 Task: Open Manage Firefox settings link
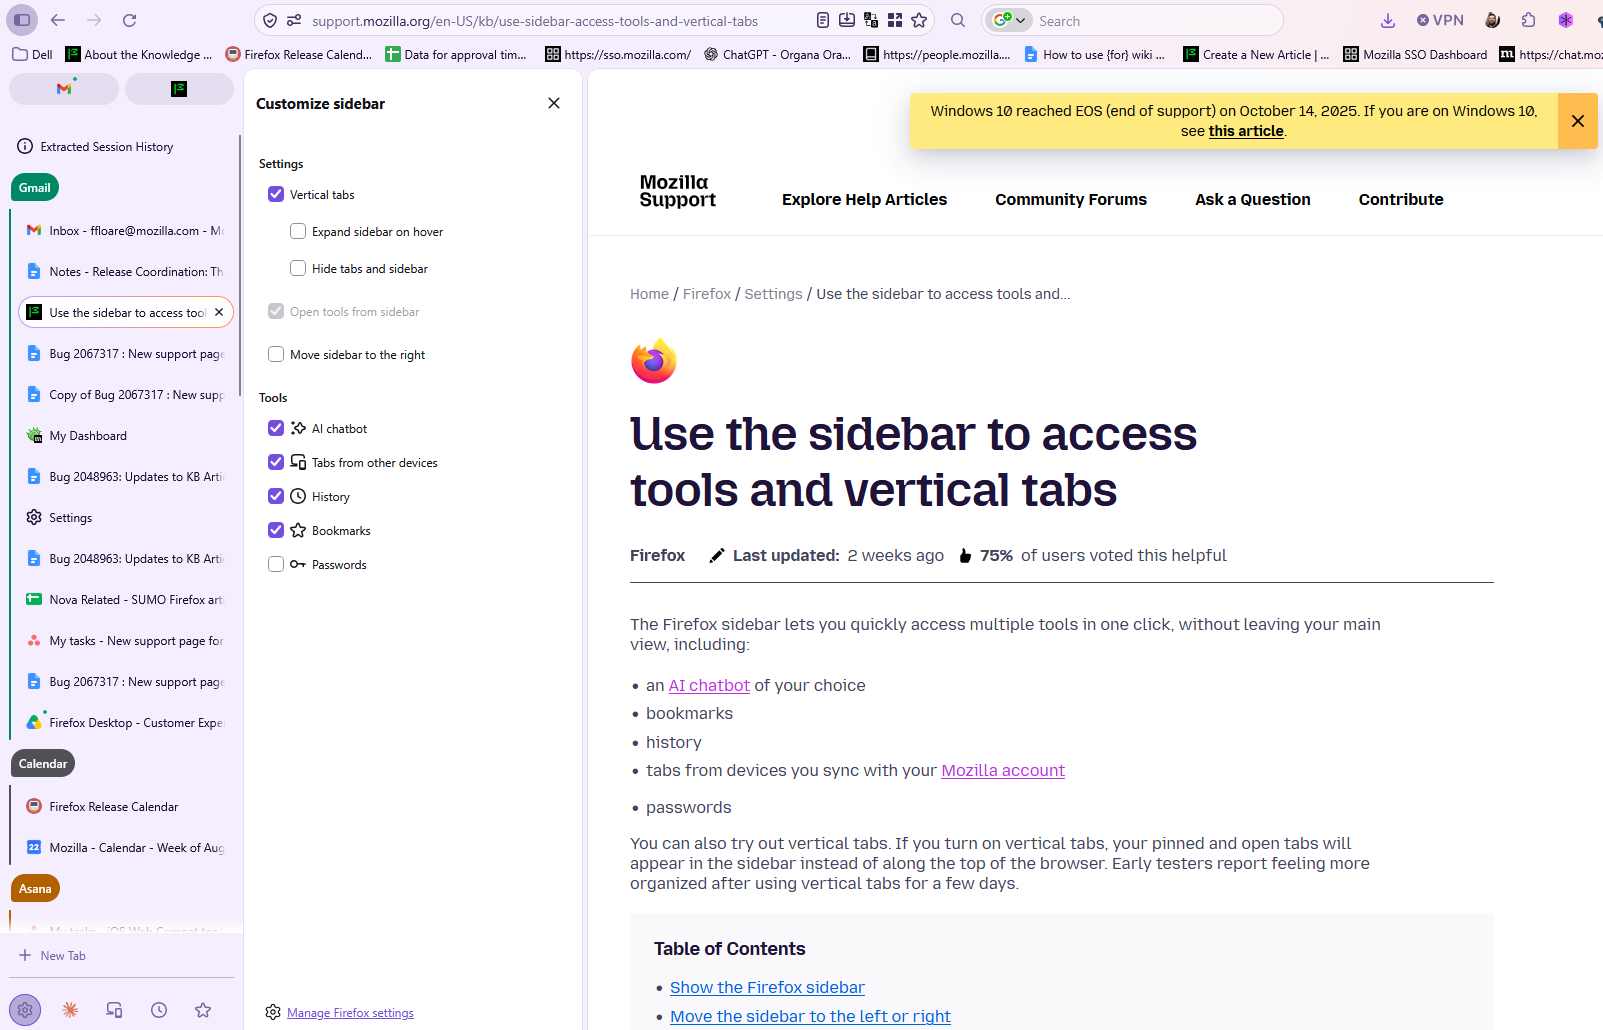click(x=350, y=1013)
